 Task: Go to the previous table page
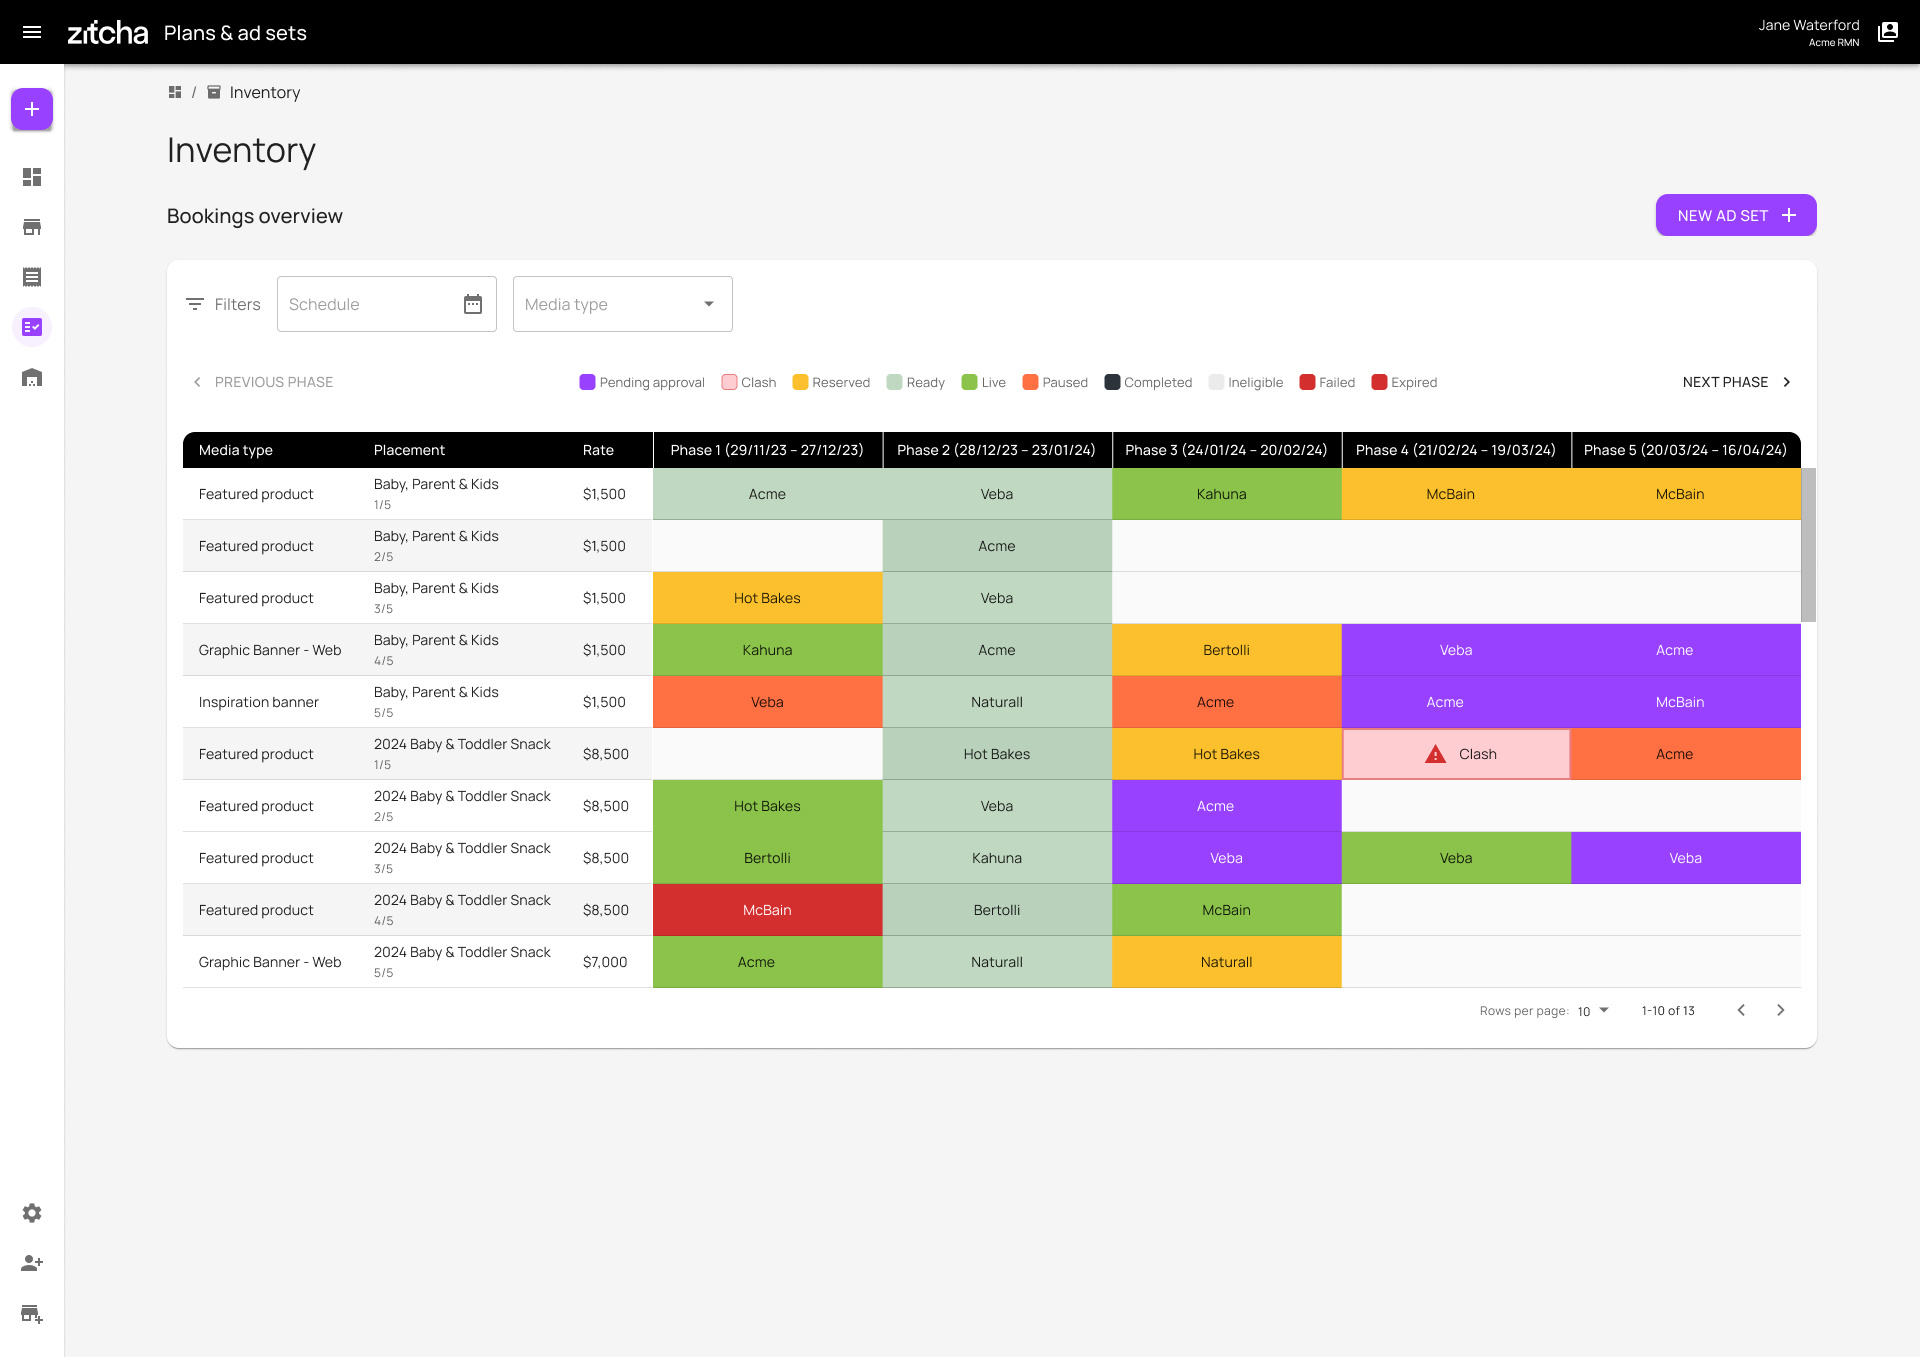tap(1741, 1010)
